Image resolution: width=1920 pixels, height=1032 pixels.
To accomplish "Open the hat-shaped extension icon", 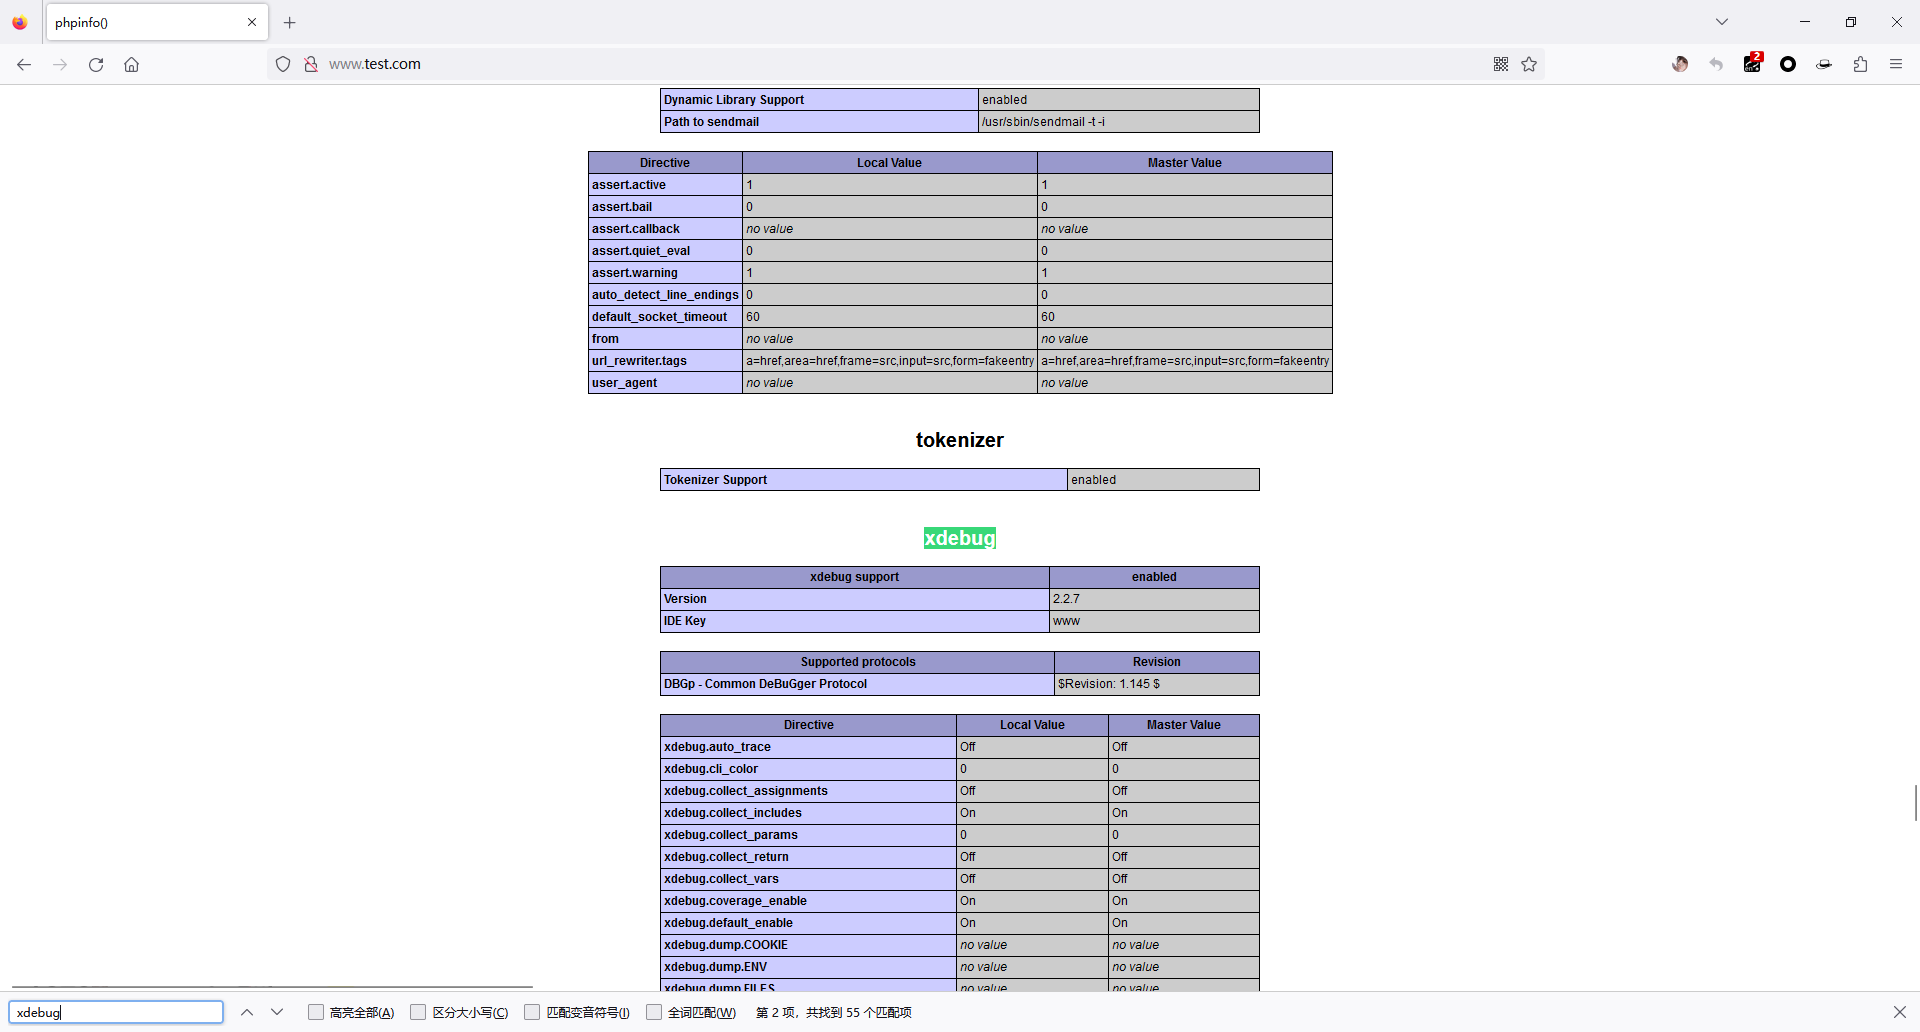I will (x=1825, y=64).
